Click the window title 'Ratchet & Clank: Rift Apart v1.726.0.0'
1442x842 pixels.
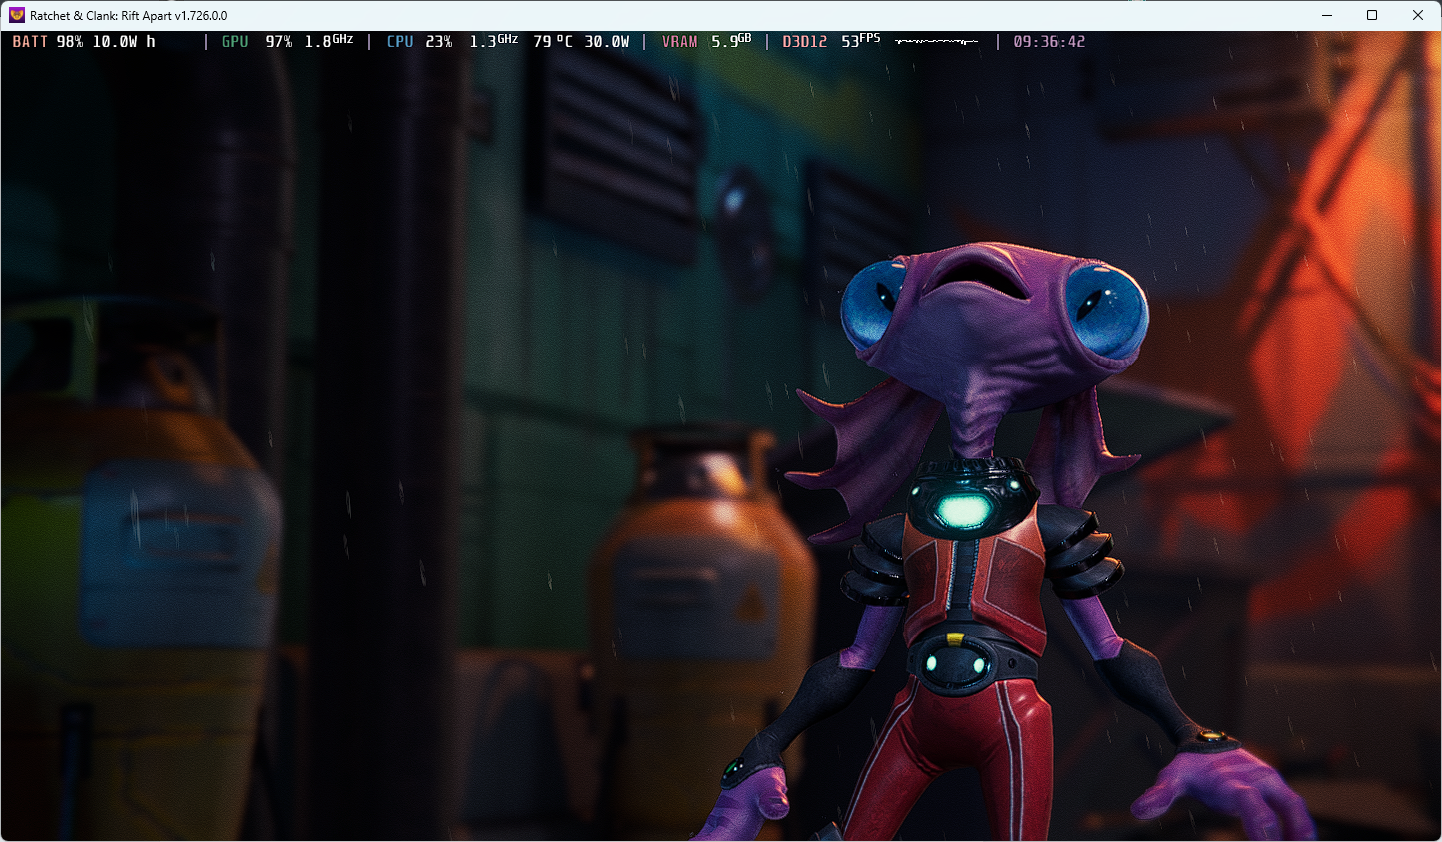129,16
